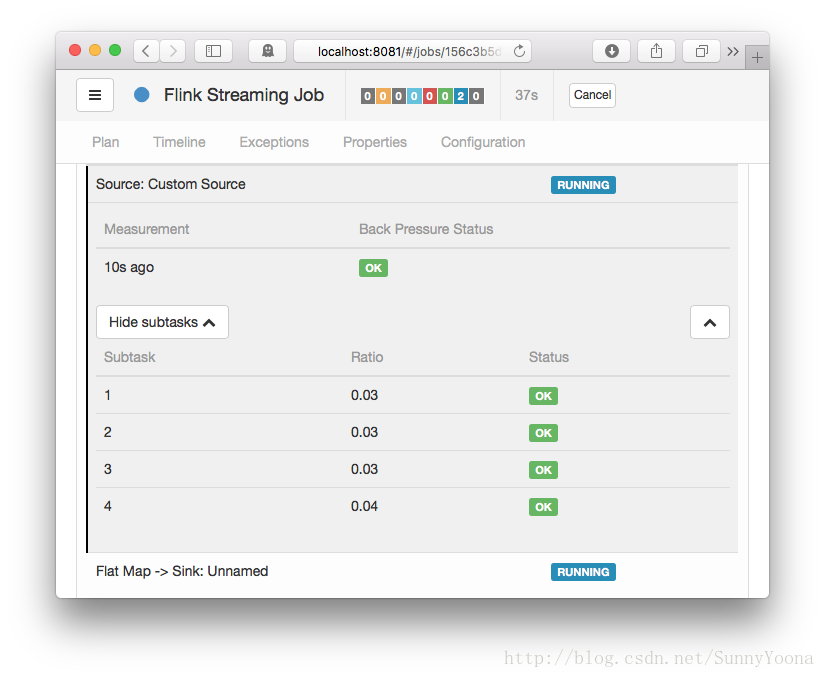
Task: Click subtask number 3 cell
Action: pyautogui.click(x=107, y=469)
